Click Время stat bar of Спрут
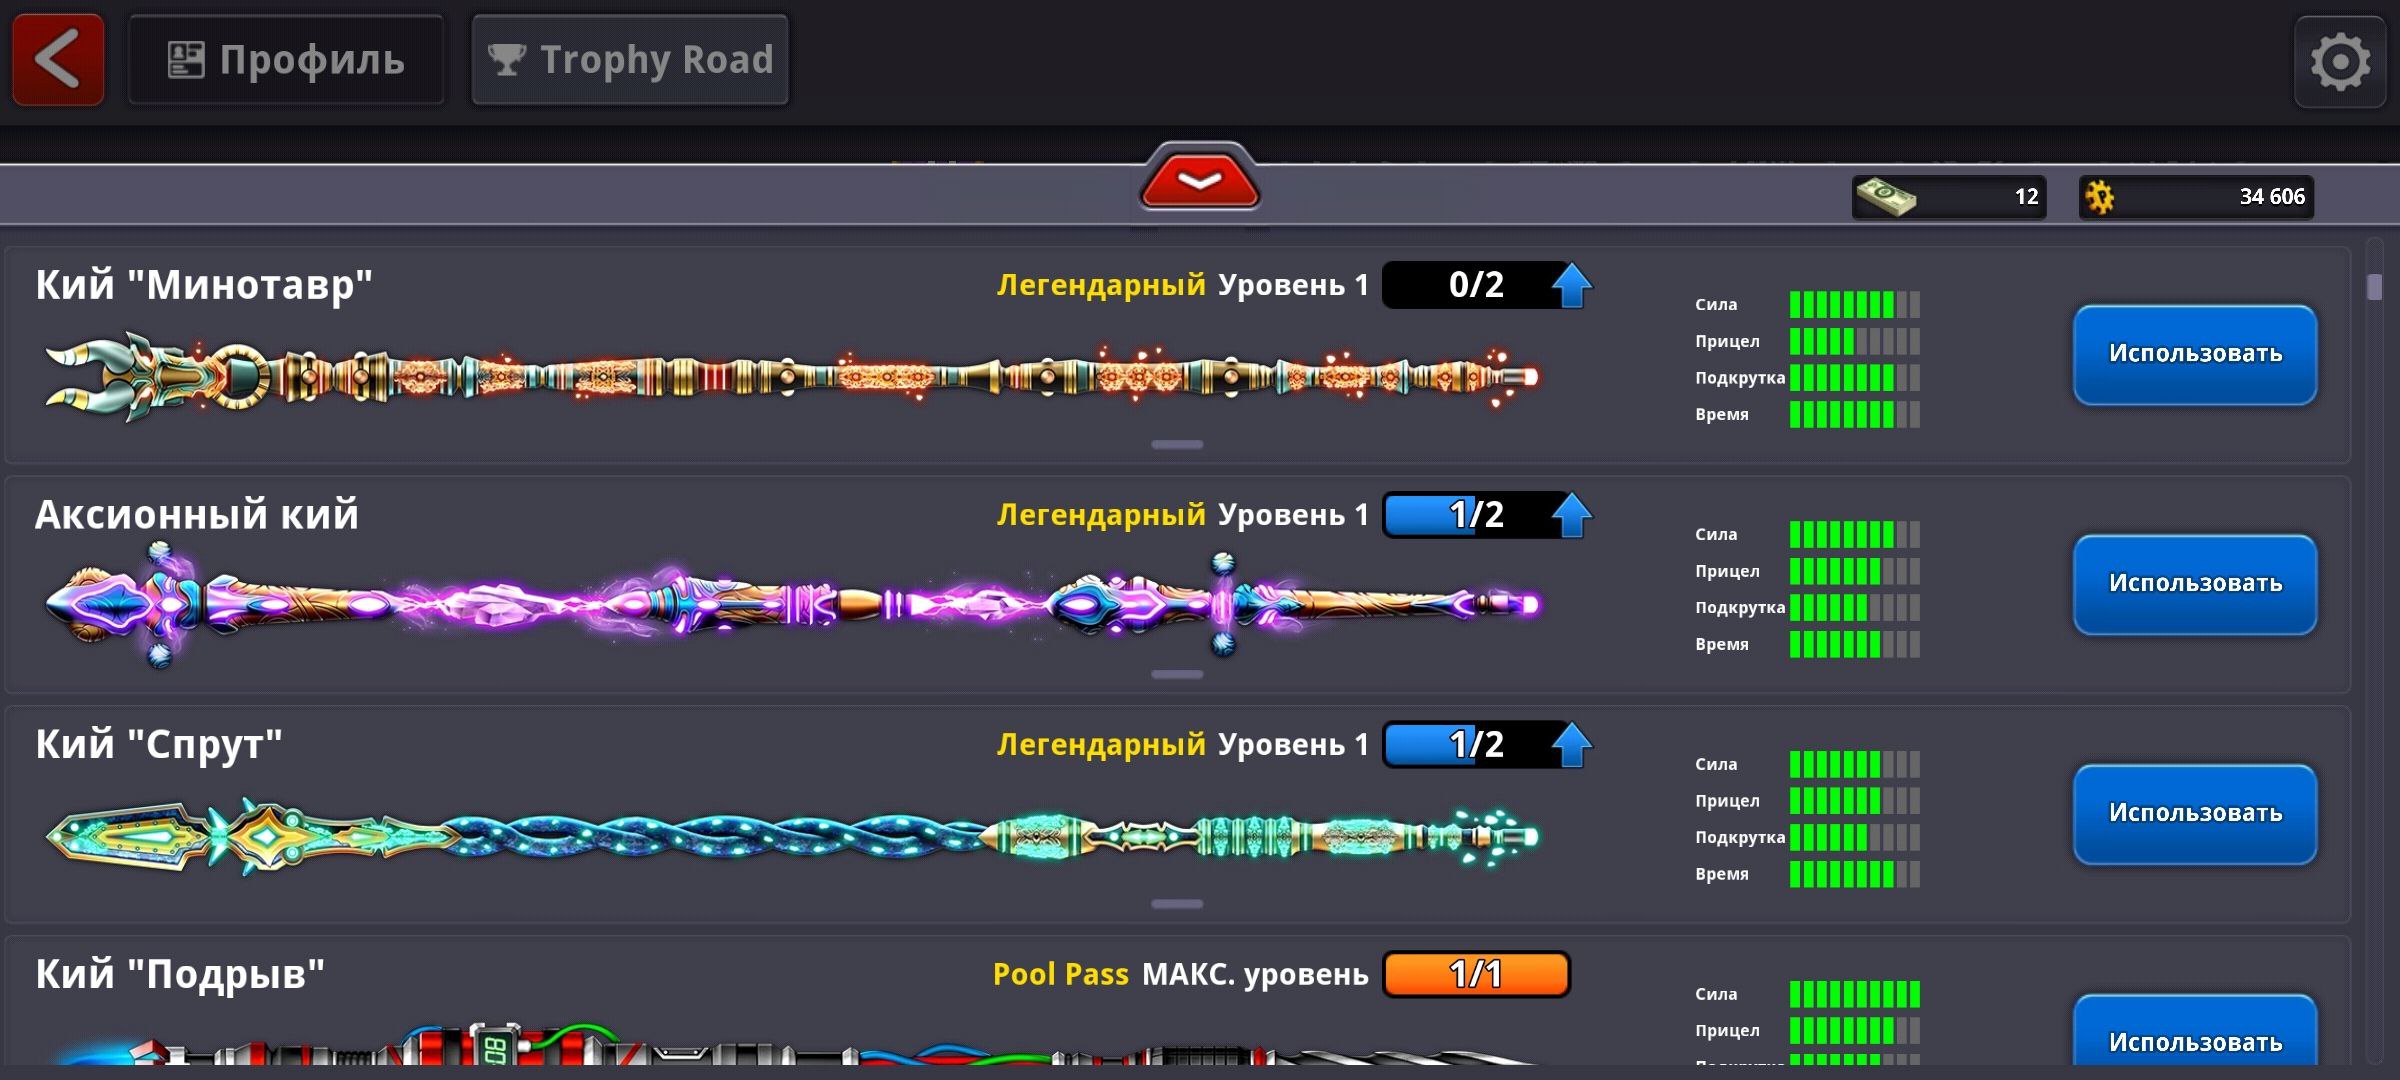Viewport: 2400px width, 1080px height. click(1854, 874)
